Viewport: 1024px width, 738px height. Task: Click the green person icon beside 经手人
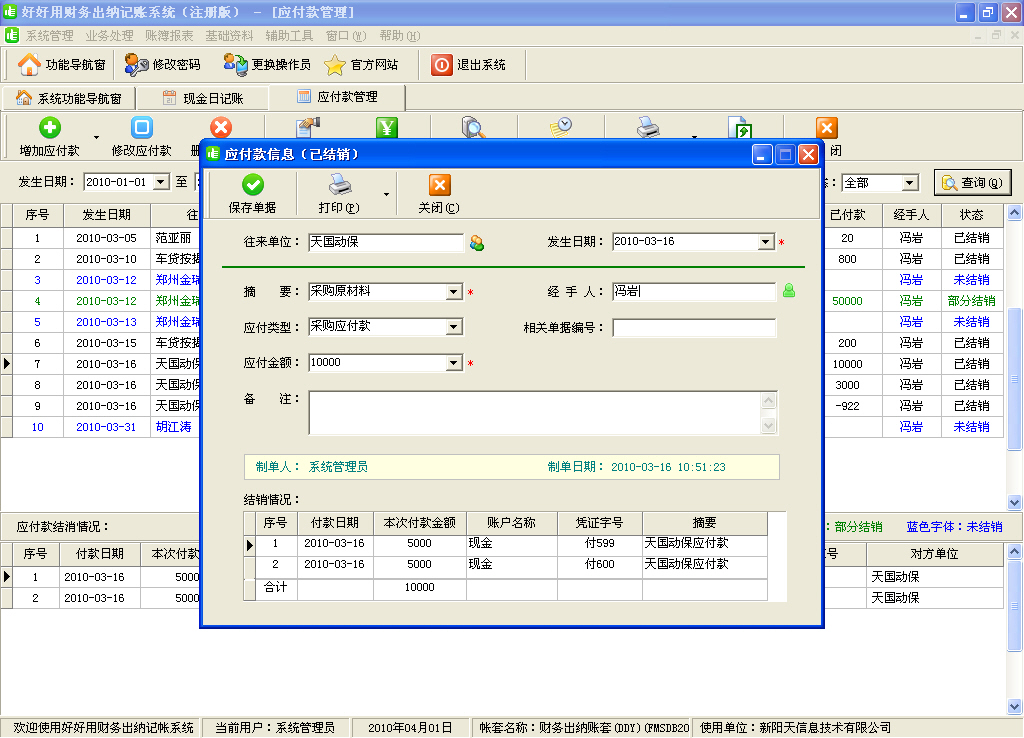tap(789, 292)
